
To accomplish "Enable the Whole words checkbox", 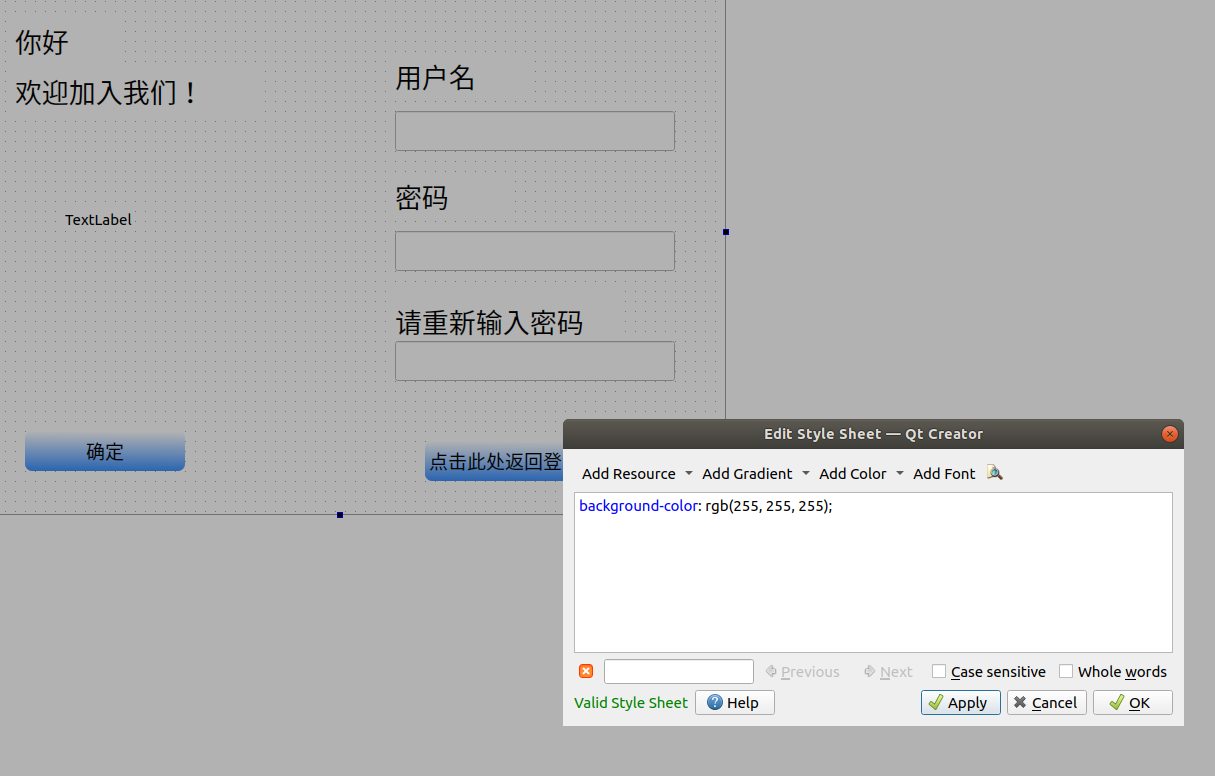I will point(1066,671).
